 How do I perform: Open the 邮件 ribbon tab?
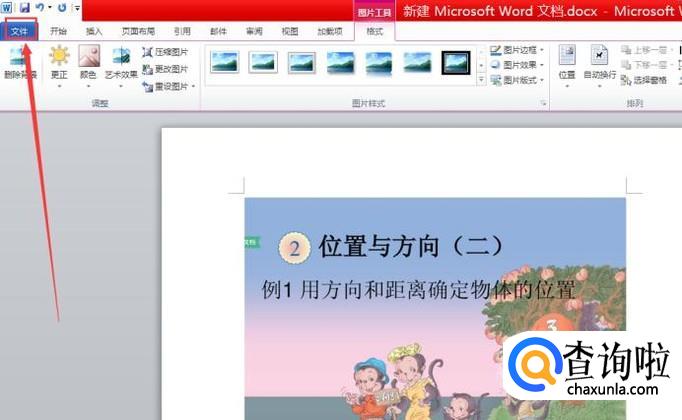tap(218, 31)
